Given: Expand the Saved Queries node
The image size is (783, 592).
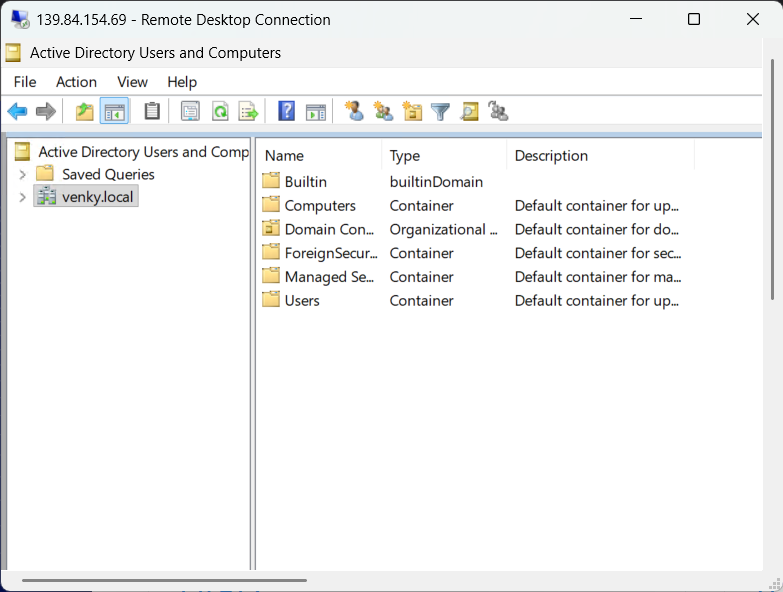Looking at the screenshot, I should [22, 174].
